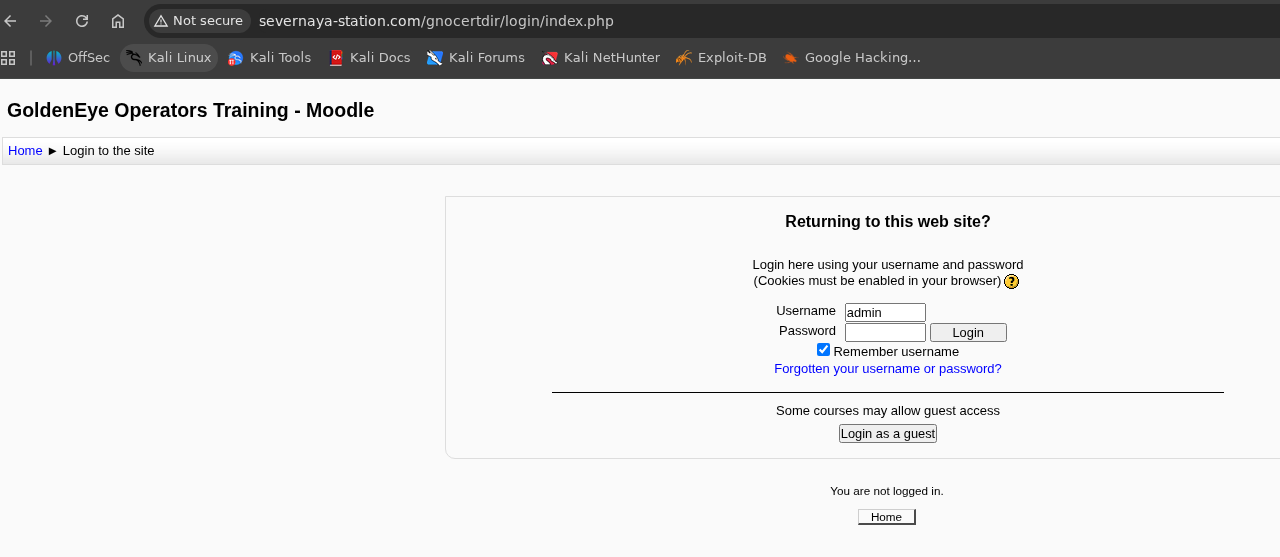The image size is (1280, 557).
Task: Click the browser back arrow
Action: click(x=11, y=21)
